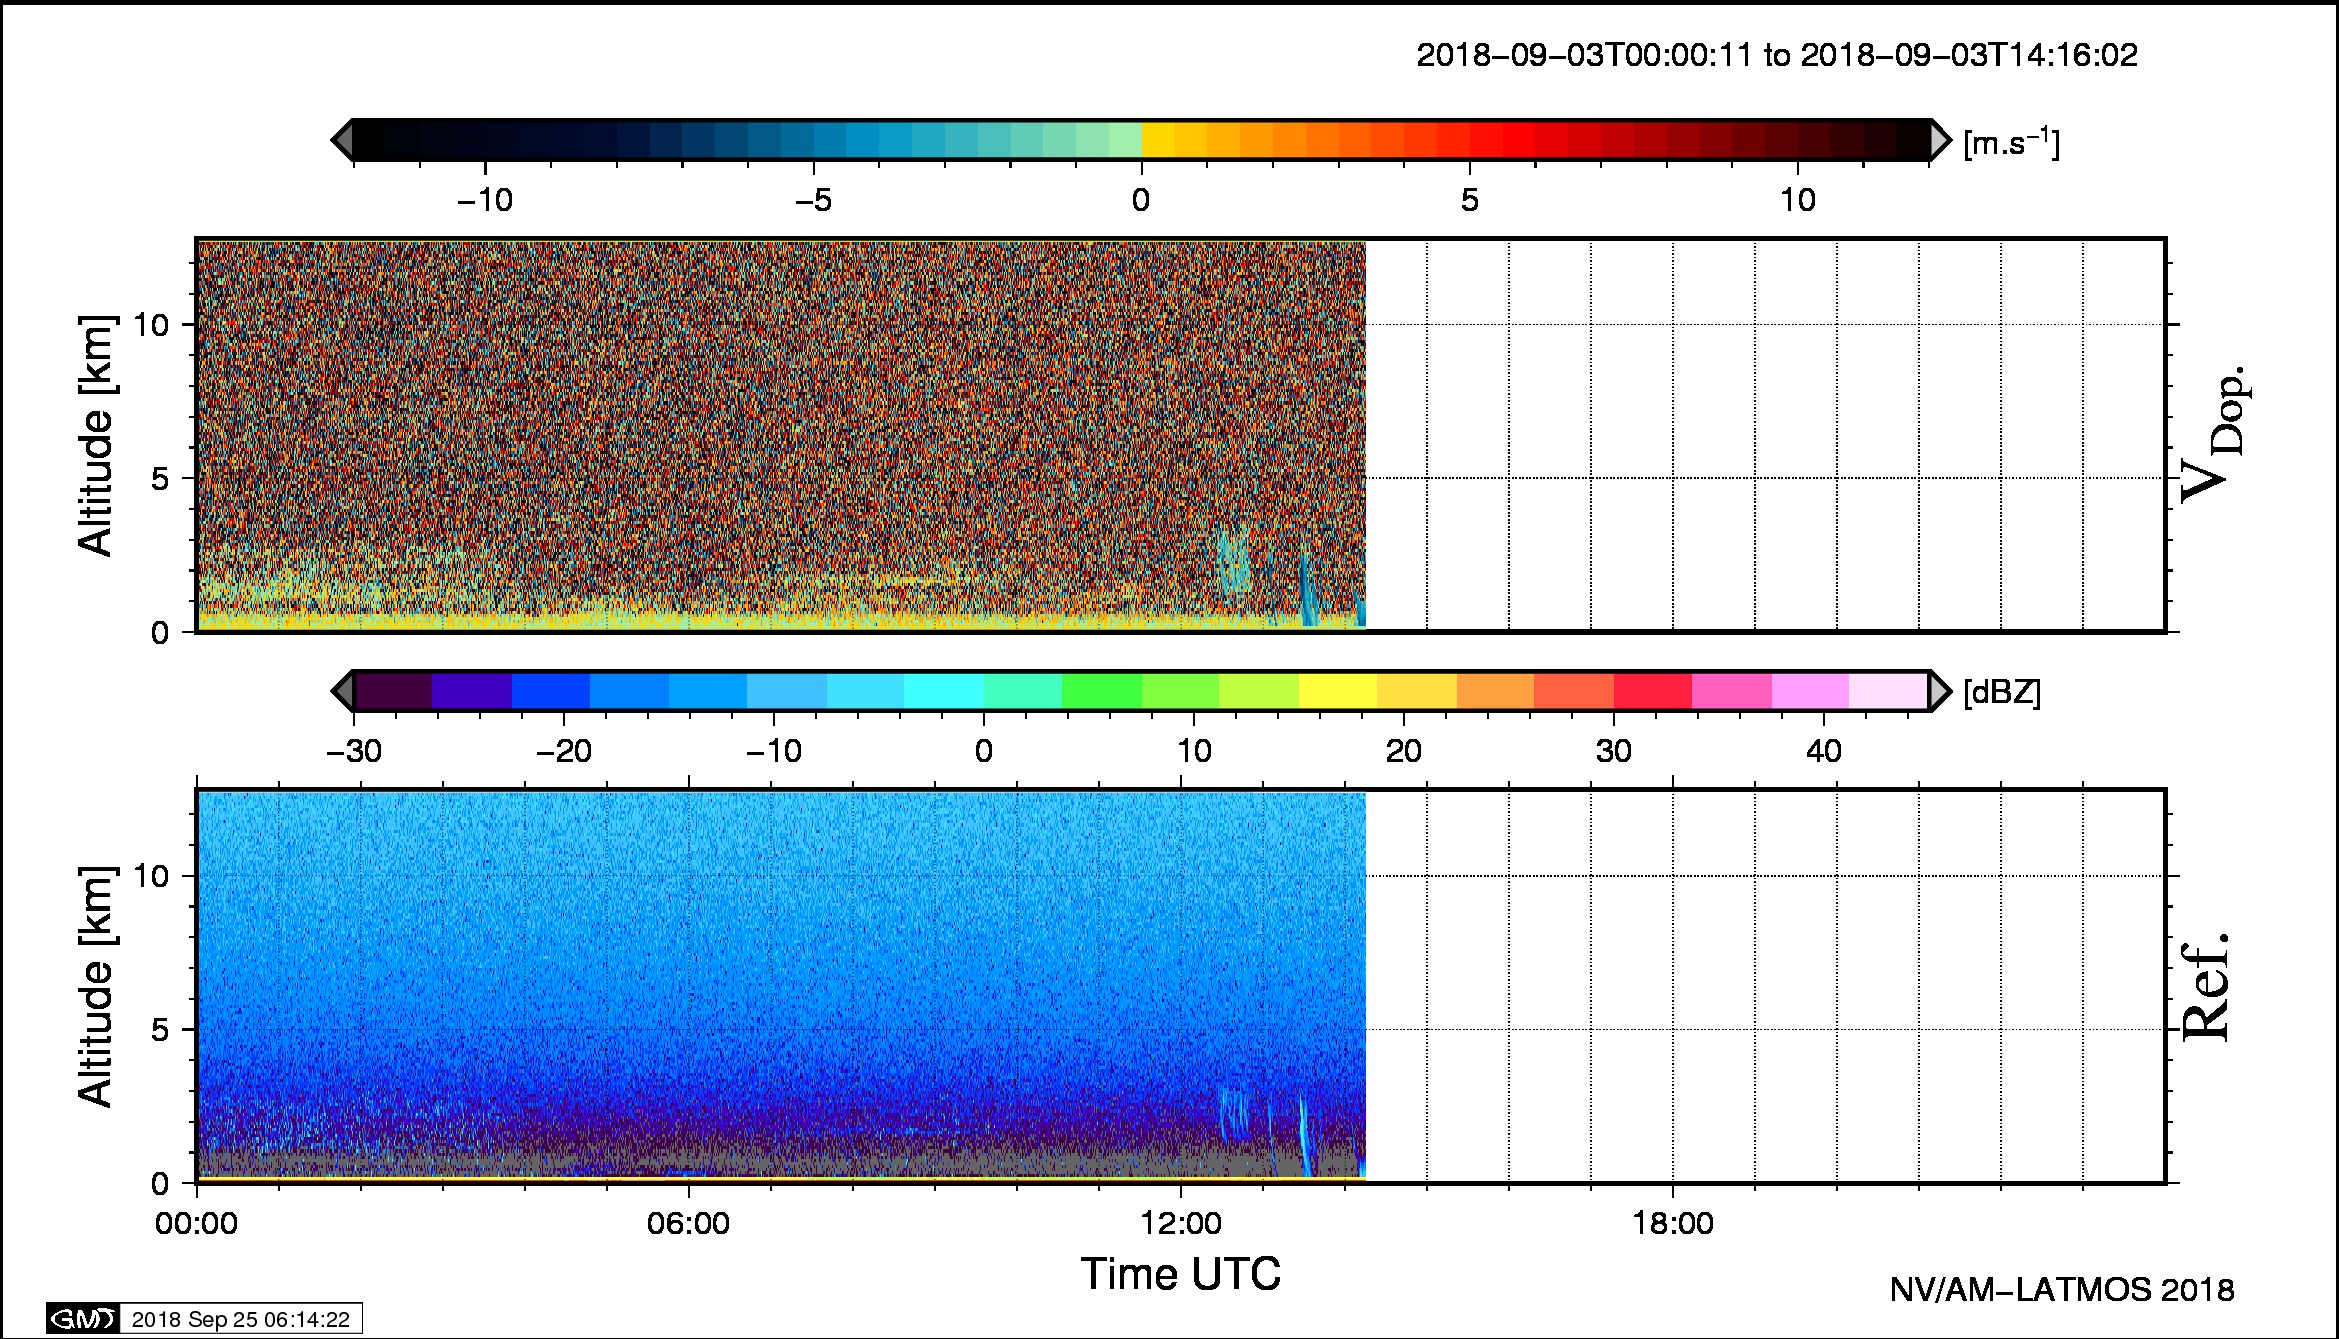Viewport: 2339px width, 1339px height.
Task: Click NV/AM-LATMOS 2018 credit text
Action: click(2061, 1290)
